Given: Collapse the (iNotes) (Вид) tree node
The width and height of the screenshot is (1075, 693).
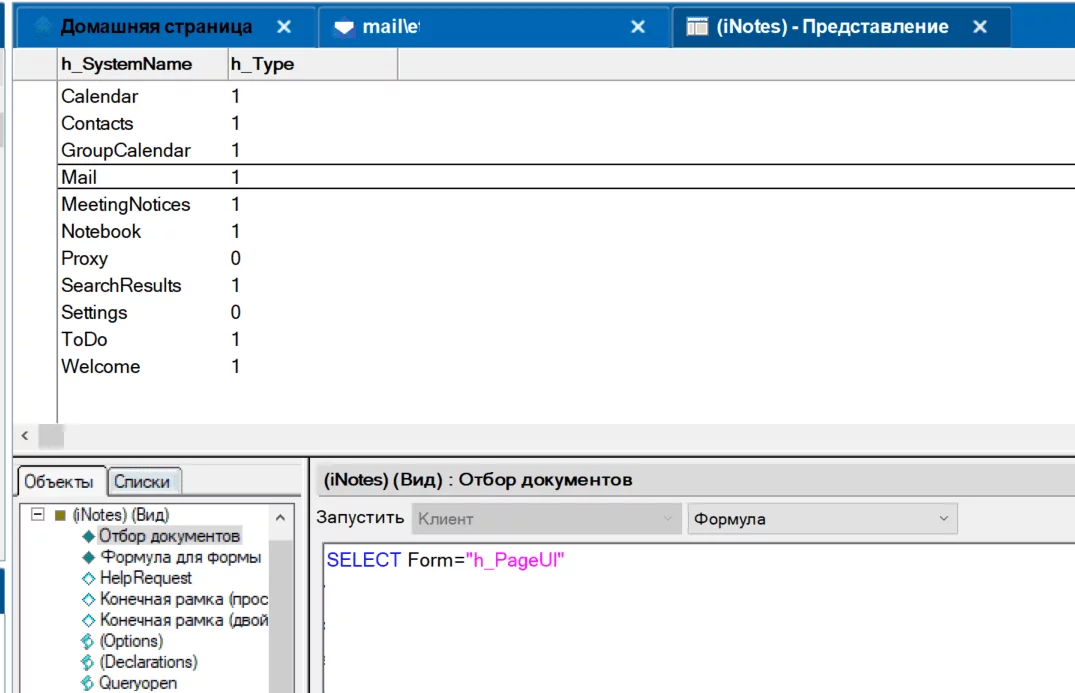Looking at the screenshot, I should [39, 515].
